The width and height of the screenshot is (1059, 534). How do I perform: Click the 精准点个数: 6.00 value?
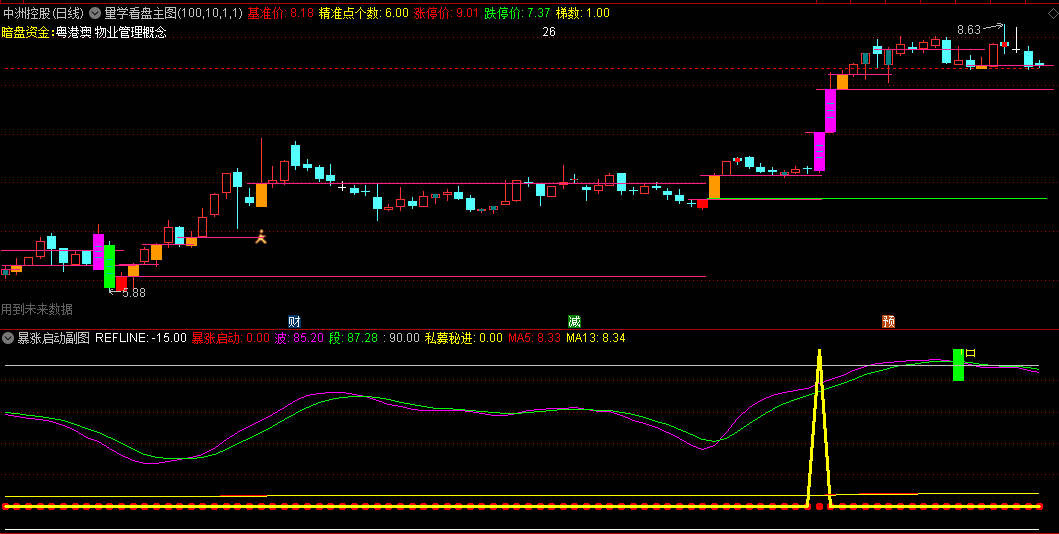coord(363,12)
